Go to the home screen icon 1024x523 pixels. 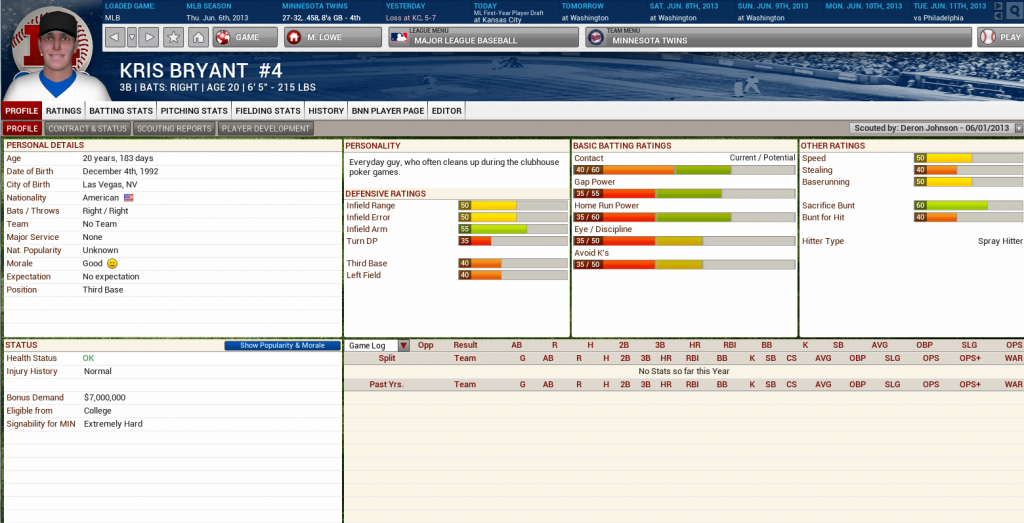(x=198, y=37)
